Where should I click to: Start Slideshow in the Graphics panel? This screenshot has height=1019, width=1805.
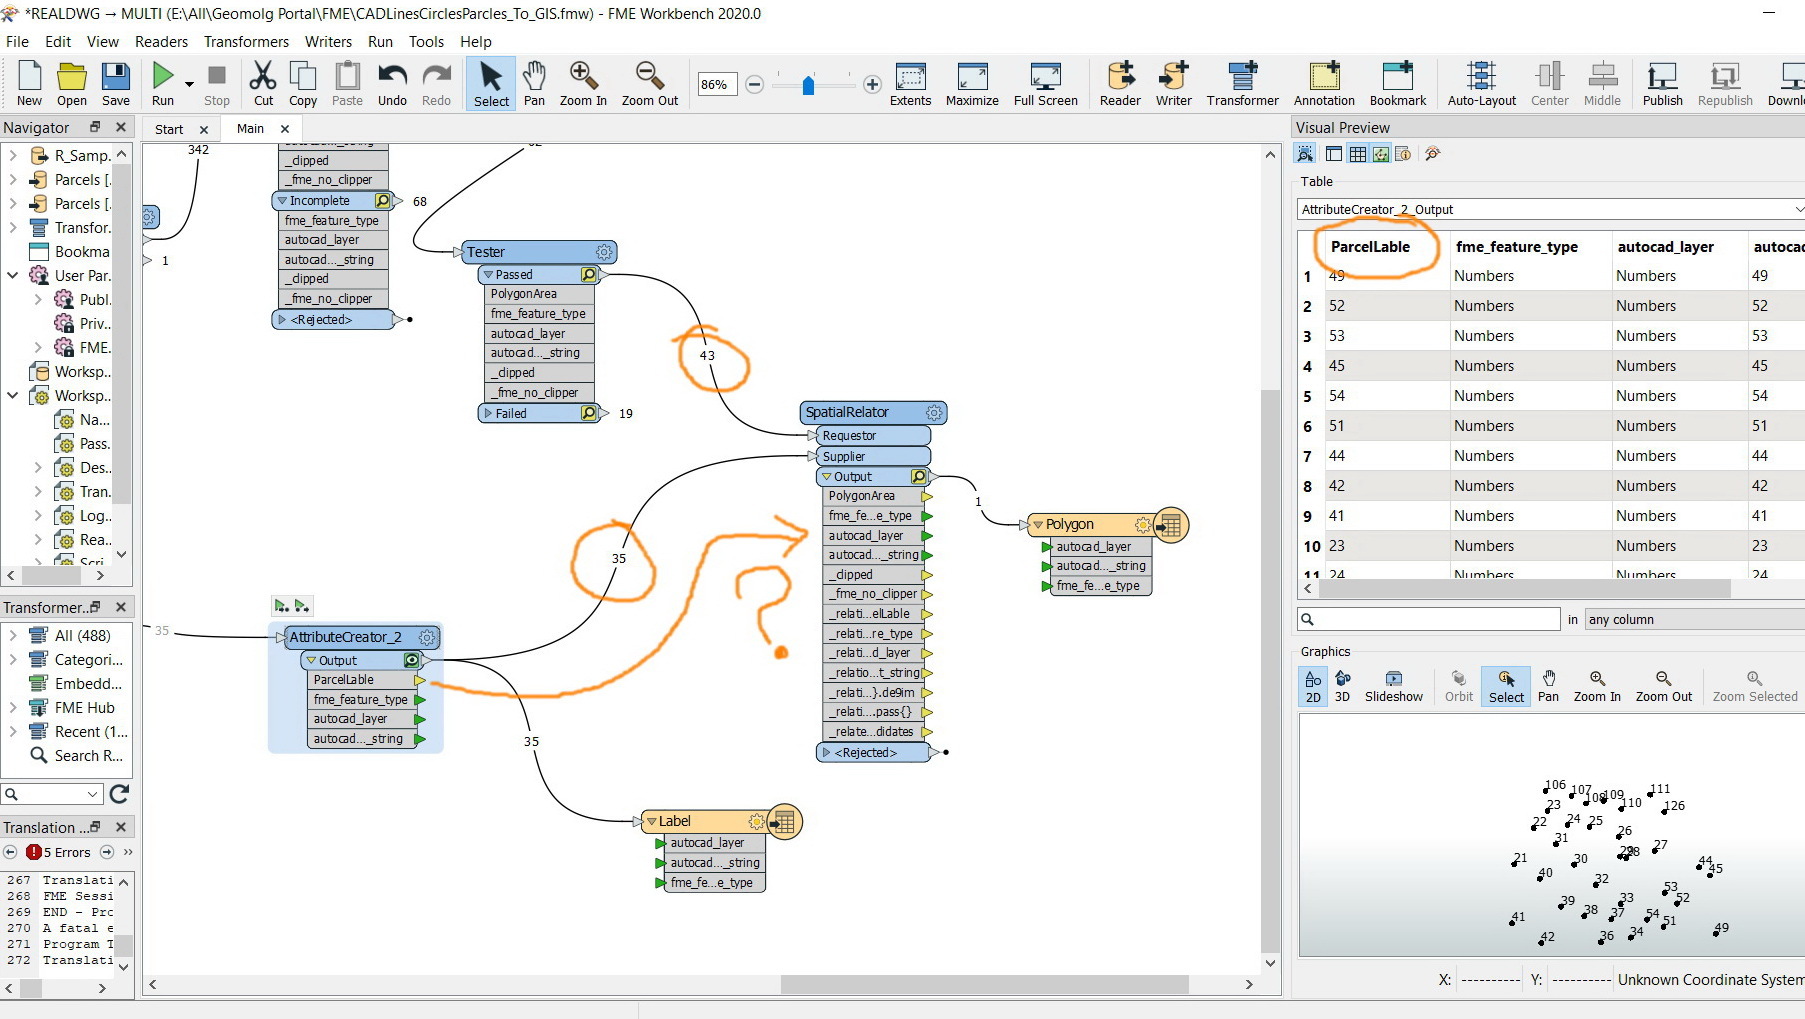click(x=1393, y=686)
